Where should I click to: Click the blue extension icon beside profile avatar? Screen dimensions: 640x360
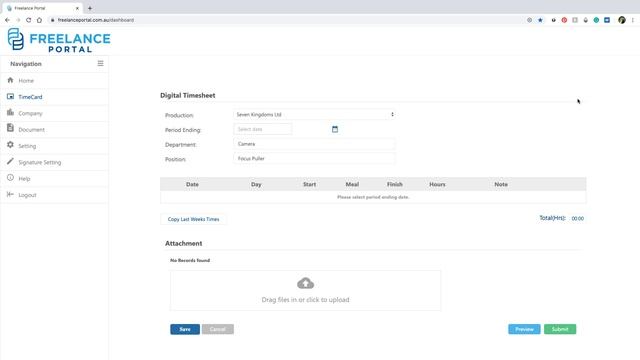pyautogui.click(x=607, y=20)
